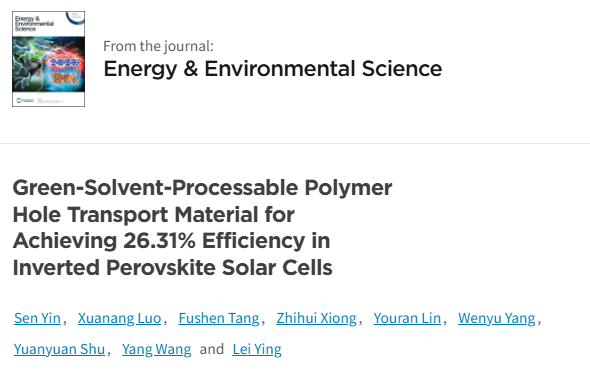Click 'Inverted Perovskite Solar Cells' title line
This screenshot has height=370, width=590.
pyautogui.click(x=173, y=268)
